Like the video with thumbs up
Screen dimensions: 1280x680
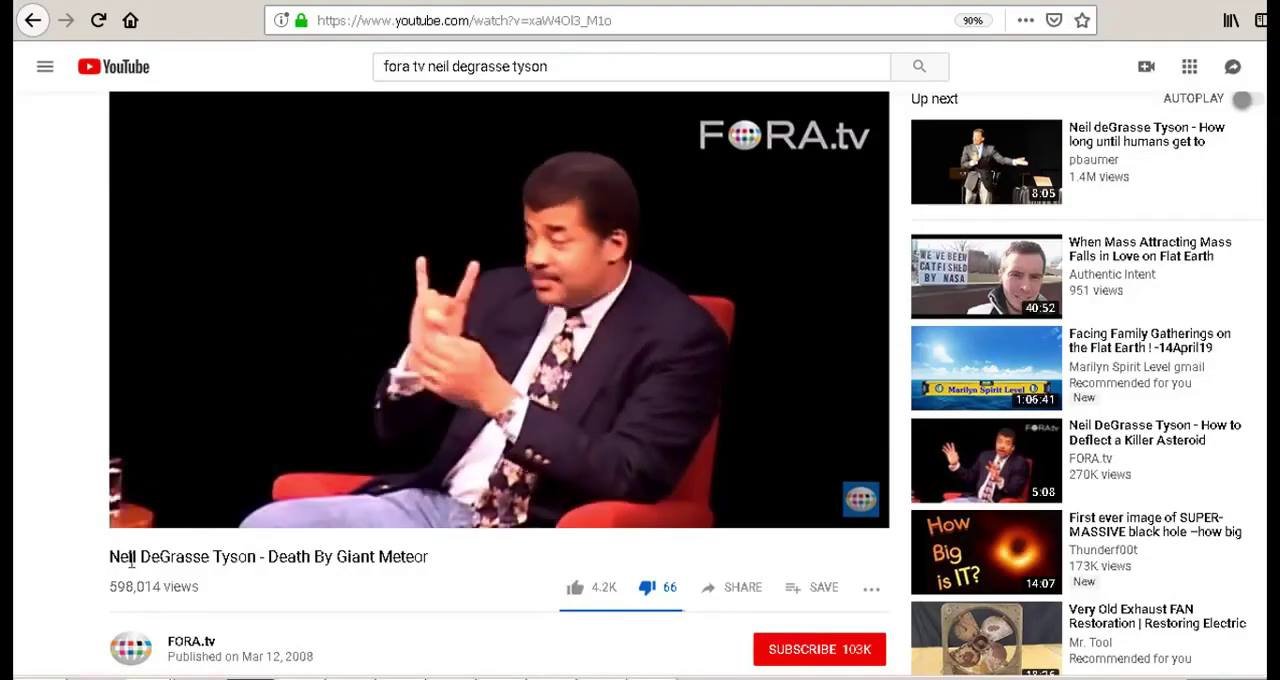(575, 588)
